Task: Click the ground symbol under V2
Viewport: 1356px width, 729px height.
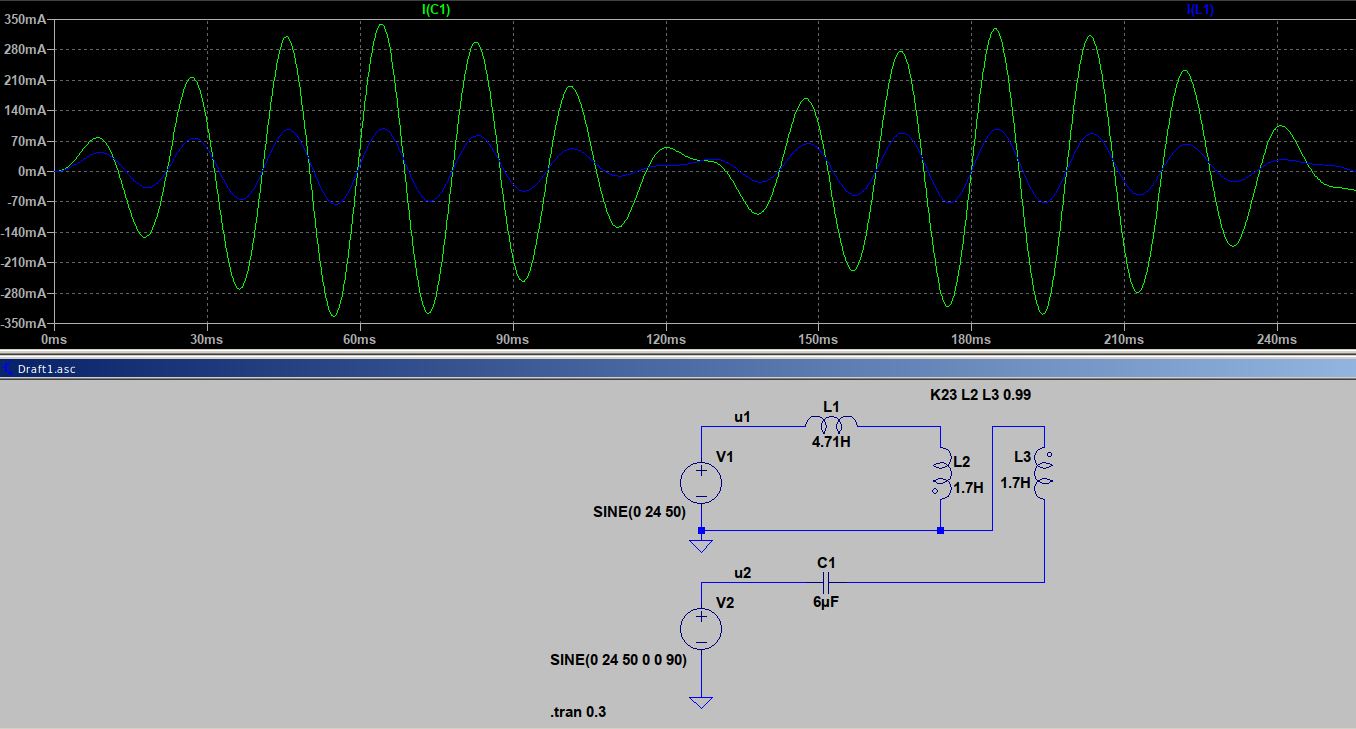Action: (x=701, y=702)
